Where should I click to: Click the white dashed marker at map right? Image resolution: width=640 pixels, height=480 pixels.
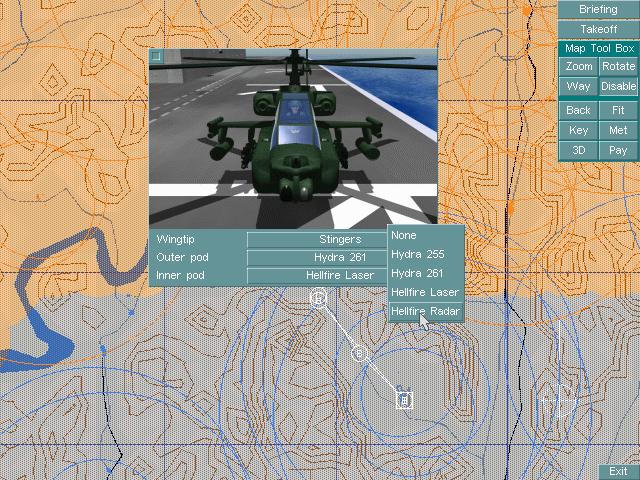(560, 401)
